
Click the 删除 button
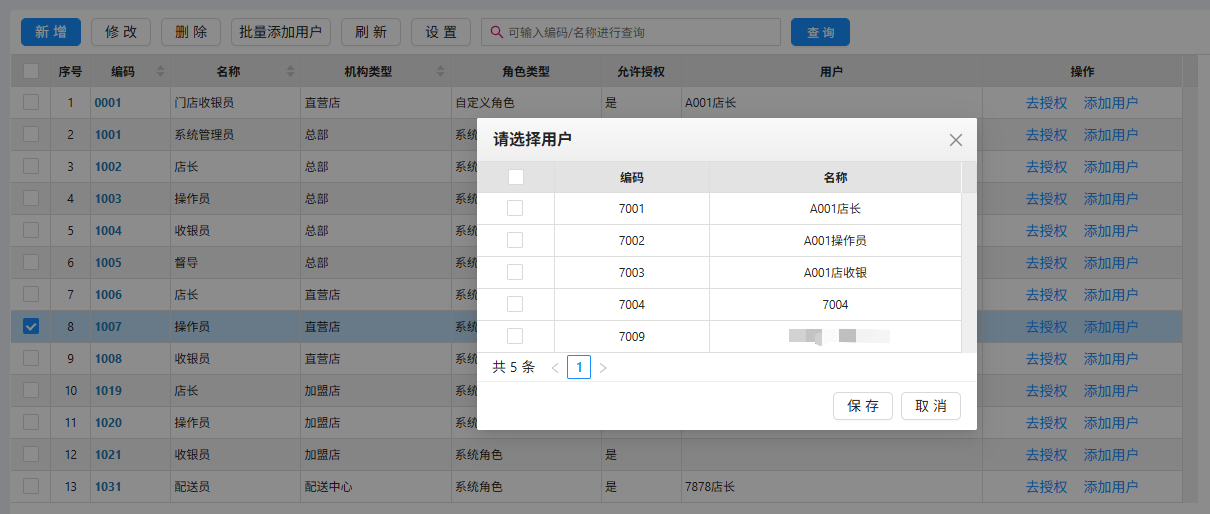tap(191, 32)
